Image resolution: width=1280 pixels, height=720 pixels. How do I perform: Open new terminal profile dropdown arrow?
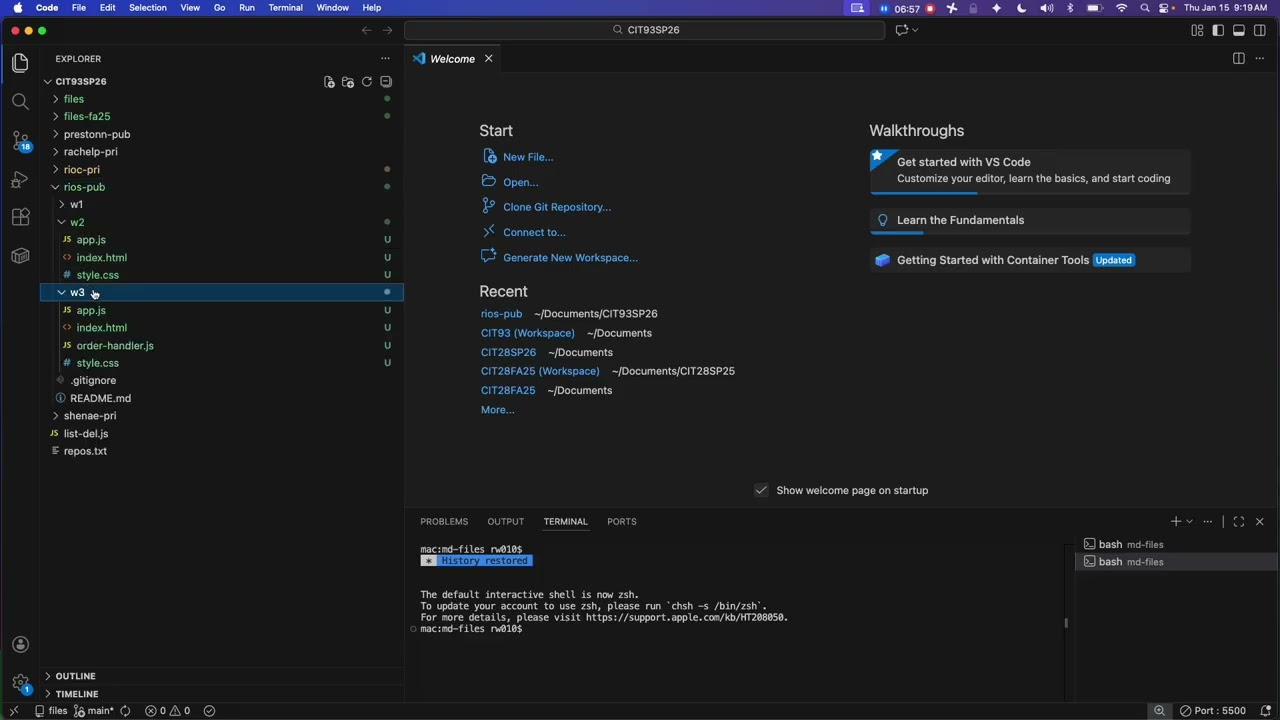(1189, 522)
